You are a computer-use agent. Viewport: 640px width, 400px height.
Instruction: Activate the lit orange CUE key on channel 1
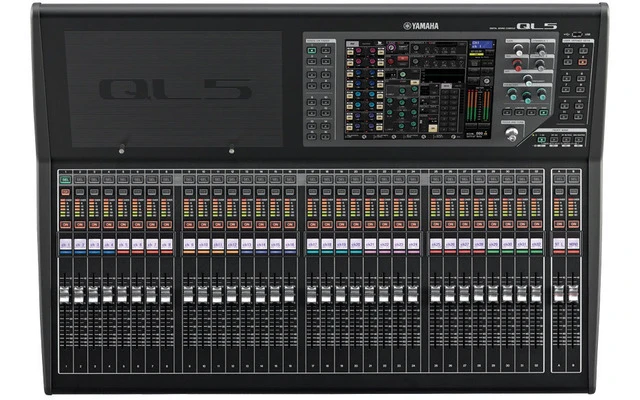65,192
